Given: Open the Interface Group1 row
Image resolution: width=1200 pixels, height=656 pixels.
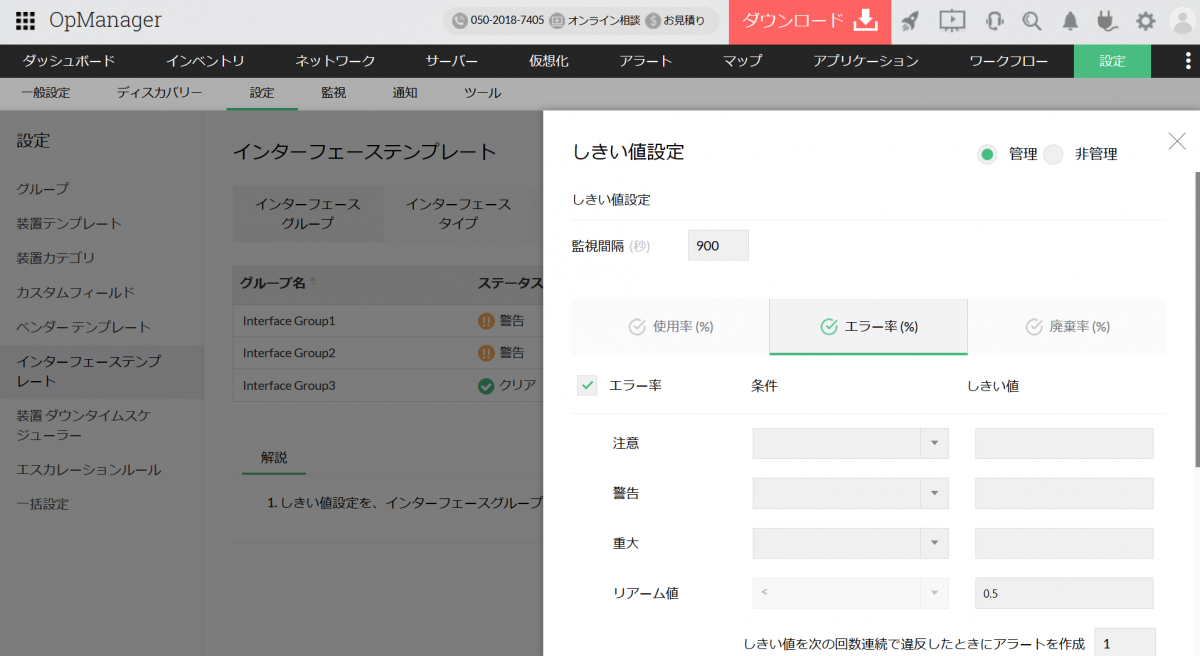Looking at the screenshot, I should click(x=388, y=321).
